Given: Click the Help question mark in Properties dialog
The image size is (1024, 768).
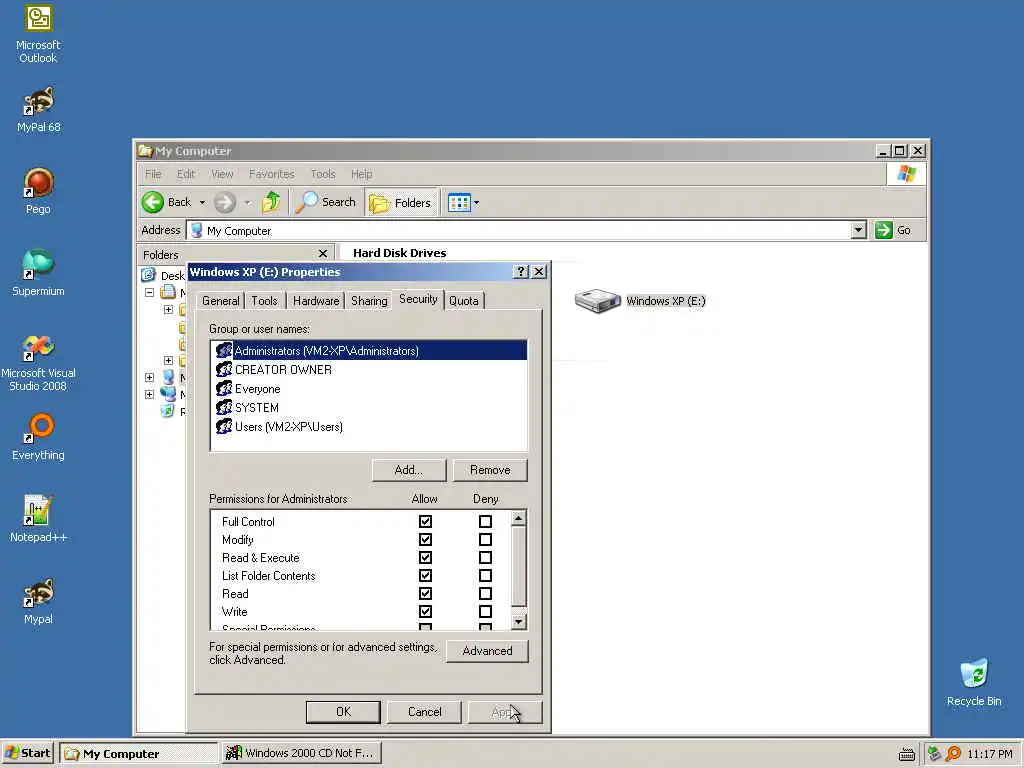Looking at the screenshot, I should pyautogui.click(x=520, y=272).
